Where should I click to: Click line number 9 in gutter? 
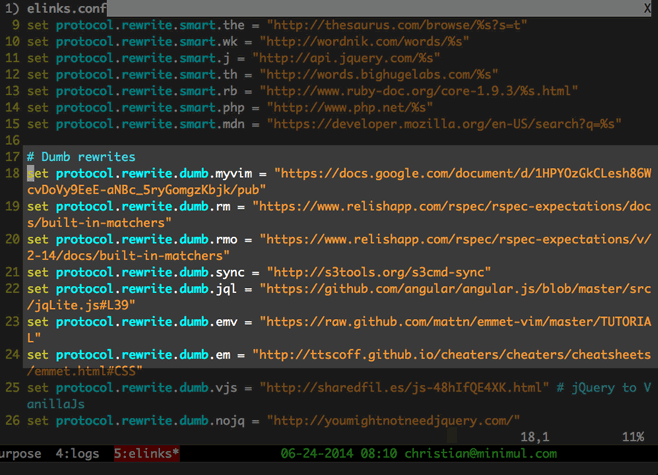coord(16,25)
